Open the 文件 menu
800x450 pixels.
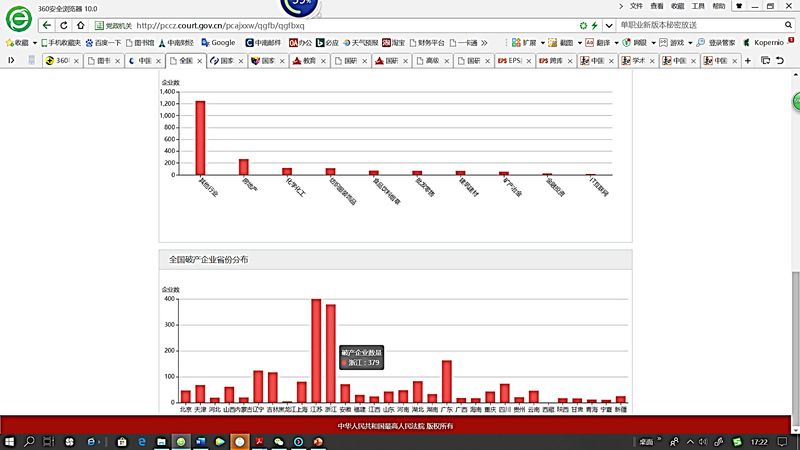[x=637, y=6]
